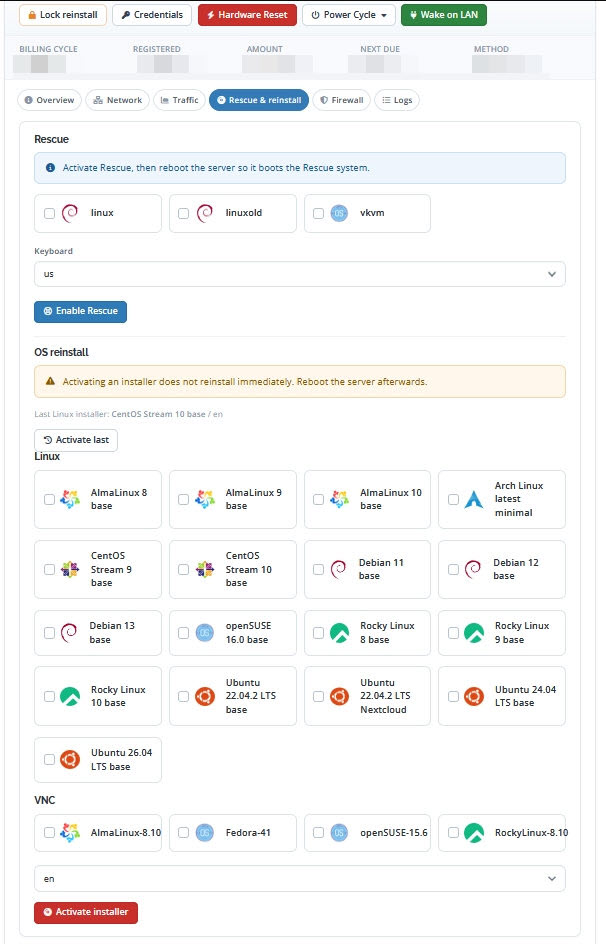Click the openSUSE 16.0 OS icon
Screen dimensions: 606x944
click(205, 633)
